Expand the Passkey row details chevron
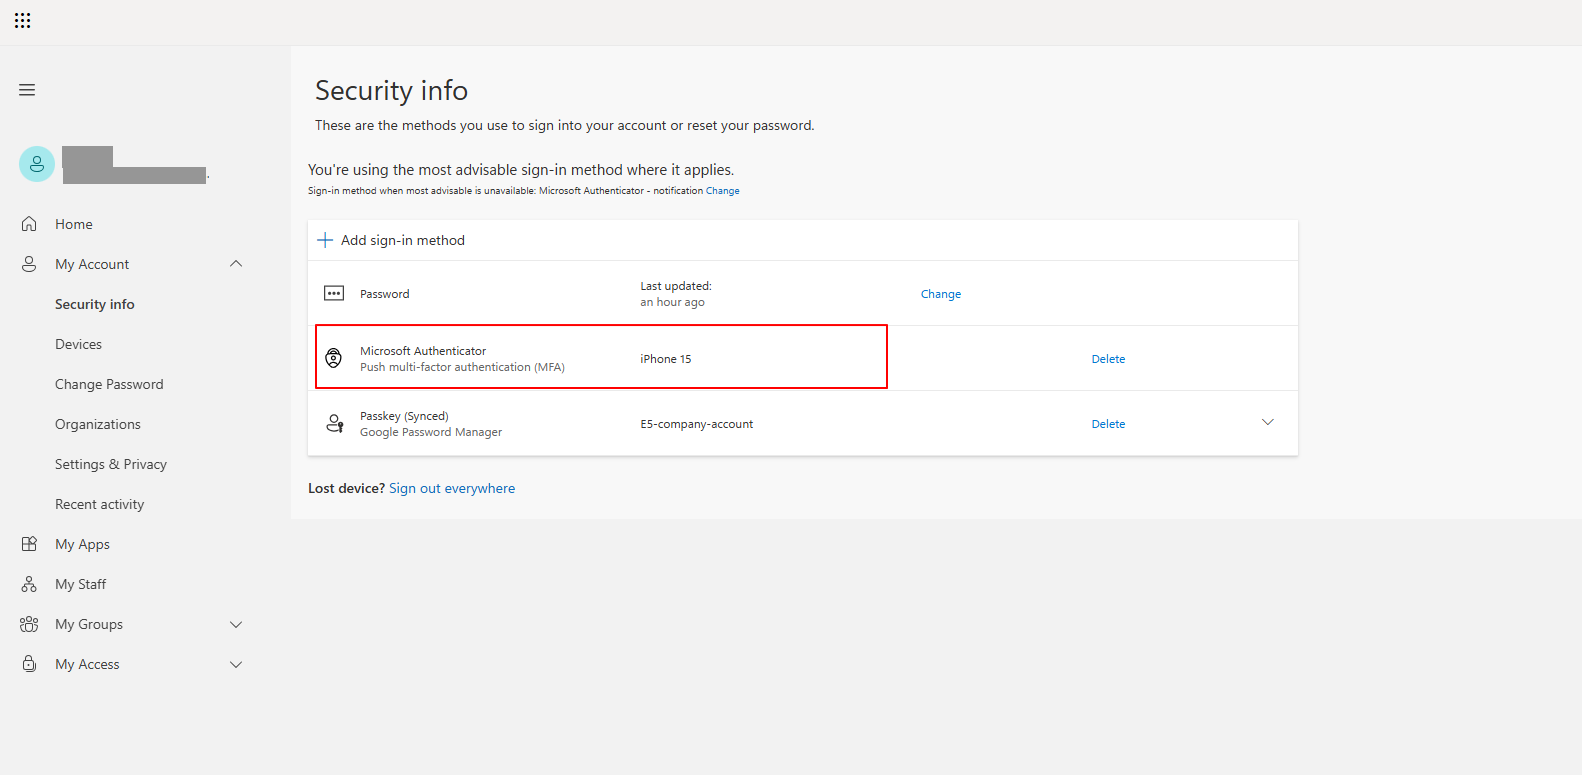1582x775 pixels. tap(1268, 423)
